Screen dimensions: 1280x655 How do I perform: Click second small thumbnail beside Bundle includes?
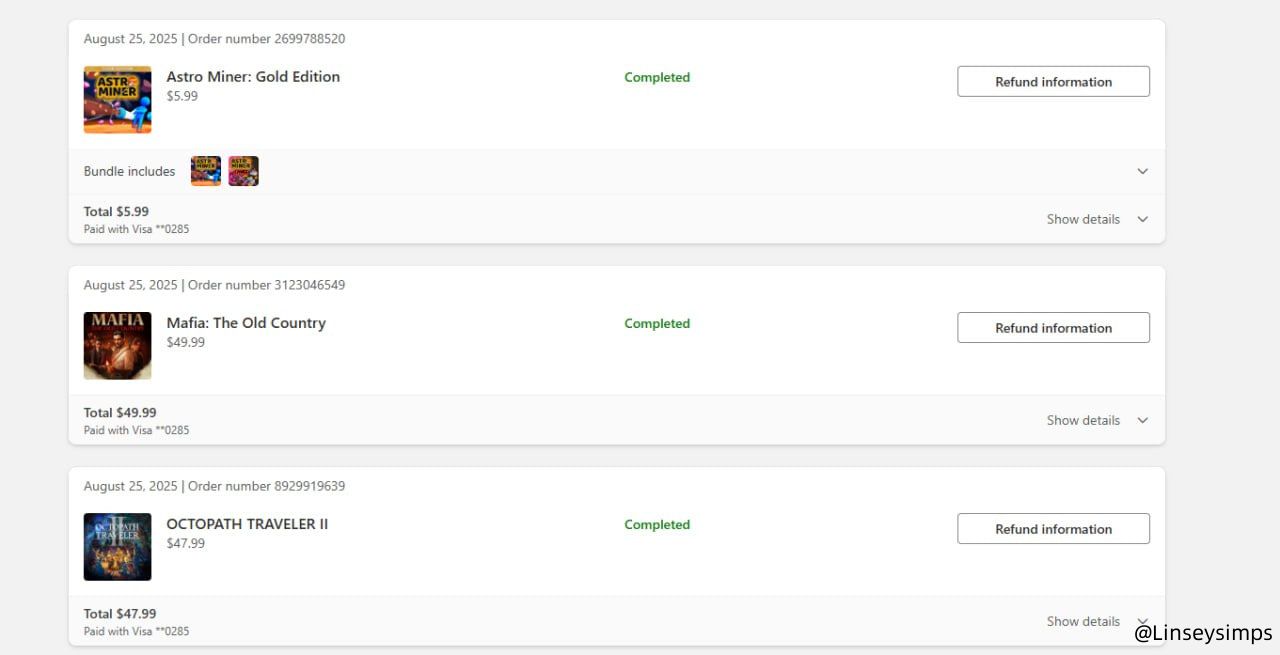pos(243,171)
